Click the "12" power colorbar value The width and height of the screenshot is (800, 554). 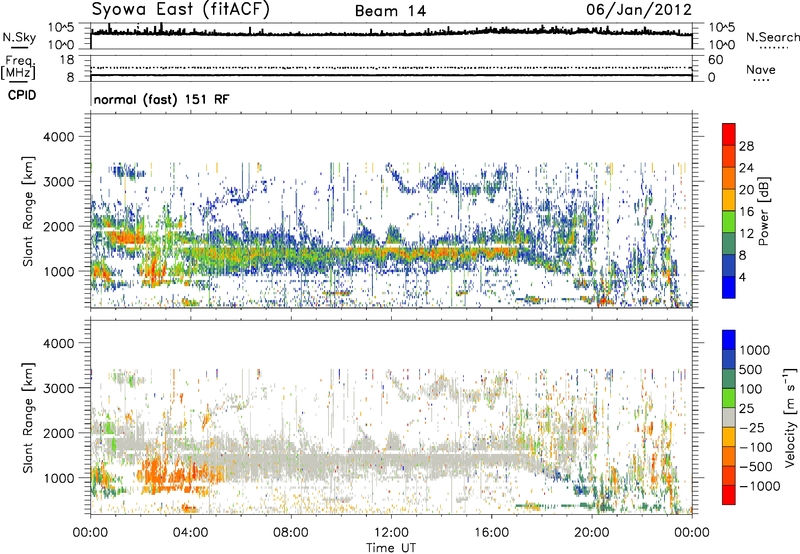(x=746, y=234)
